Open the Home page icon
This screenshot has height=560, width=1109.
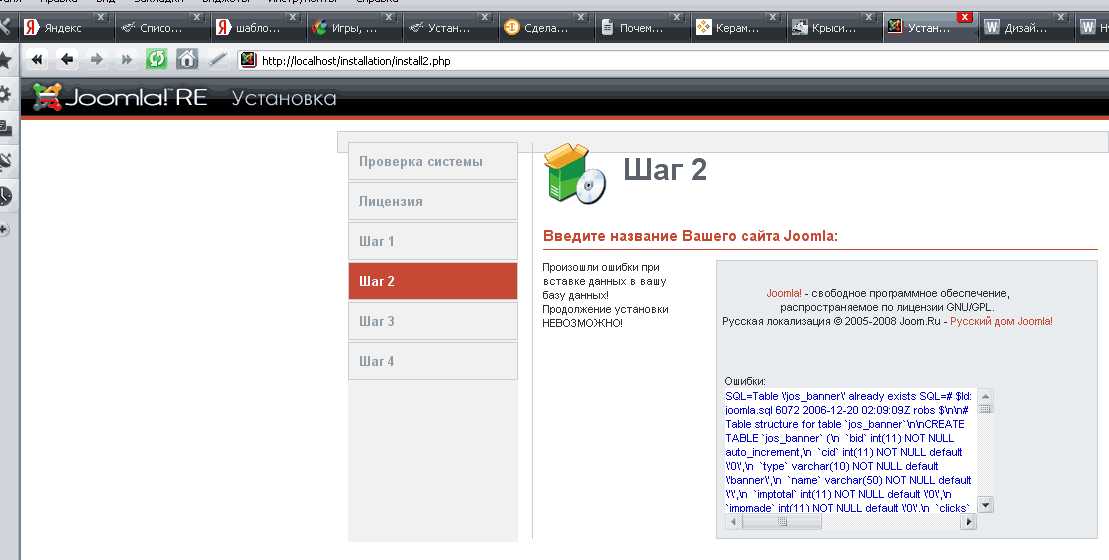187,59
